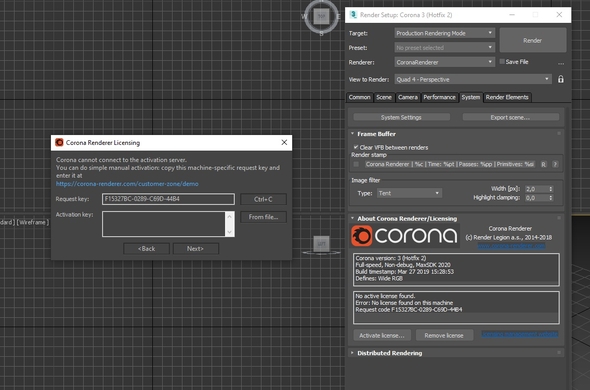This screenshot has width=590, height=390.
Task: Click the Corona logo in About section
Action: (x=404, y=236)
